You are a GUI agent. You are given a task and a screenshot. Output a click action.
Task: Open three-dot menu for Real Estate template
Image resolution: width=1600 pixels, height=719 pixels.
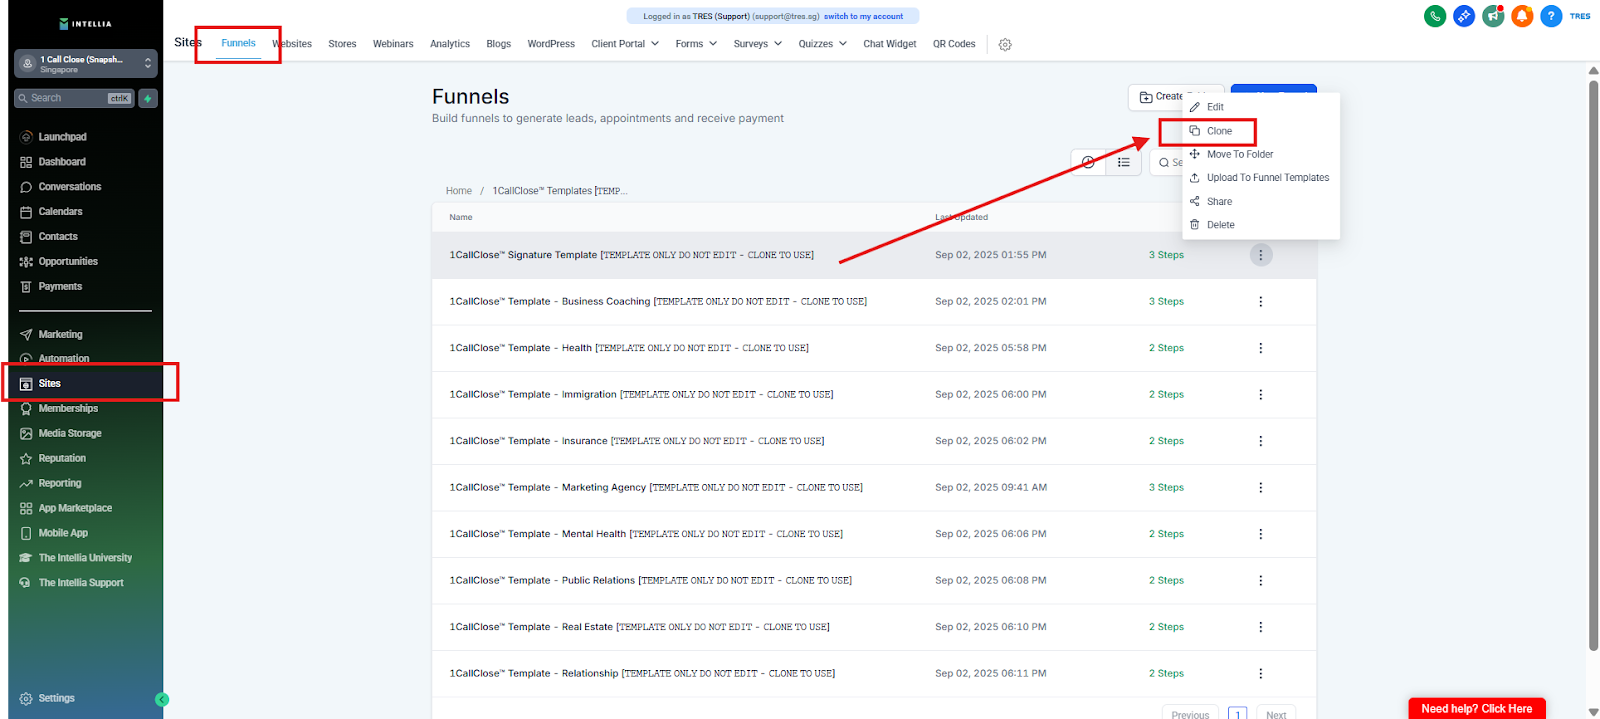click(1260, 627)
